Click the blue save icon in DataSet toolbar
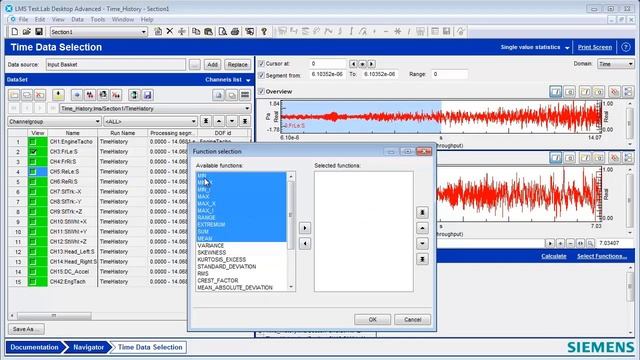640x360 pixels. [x=147, y=95]
